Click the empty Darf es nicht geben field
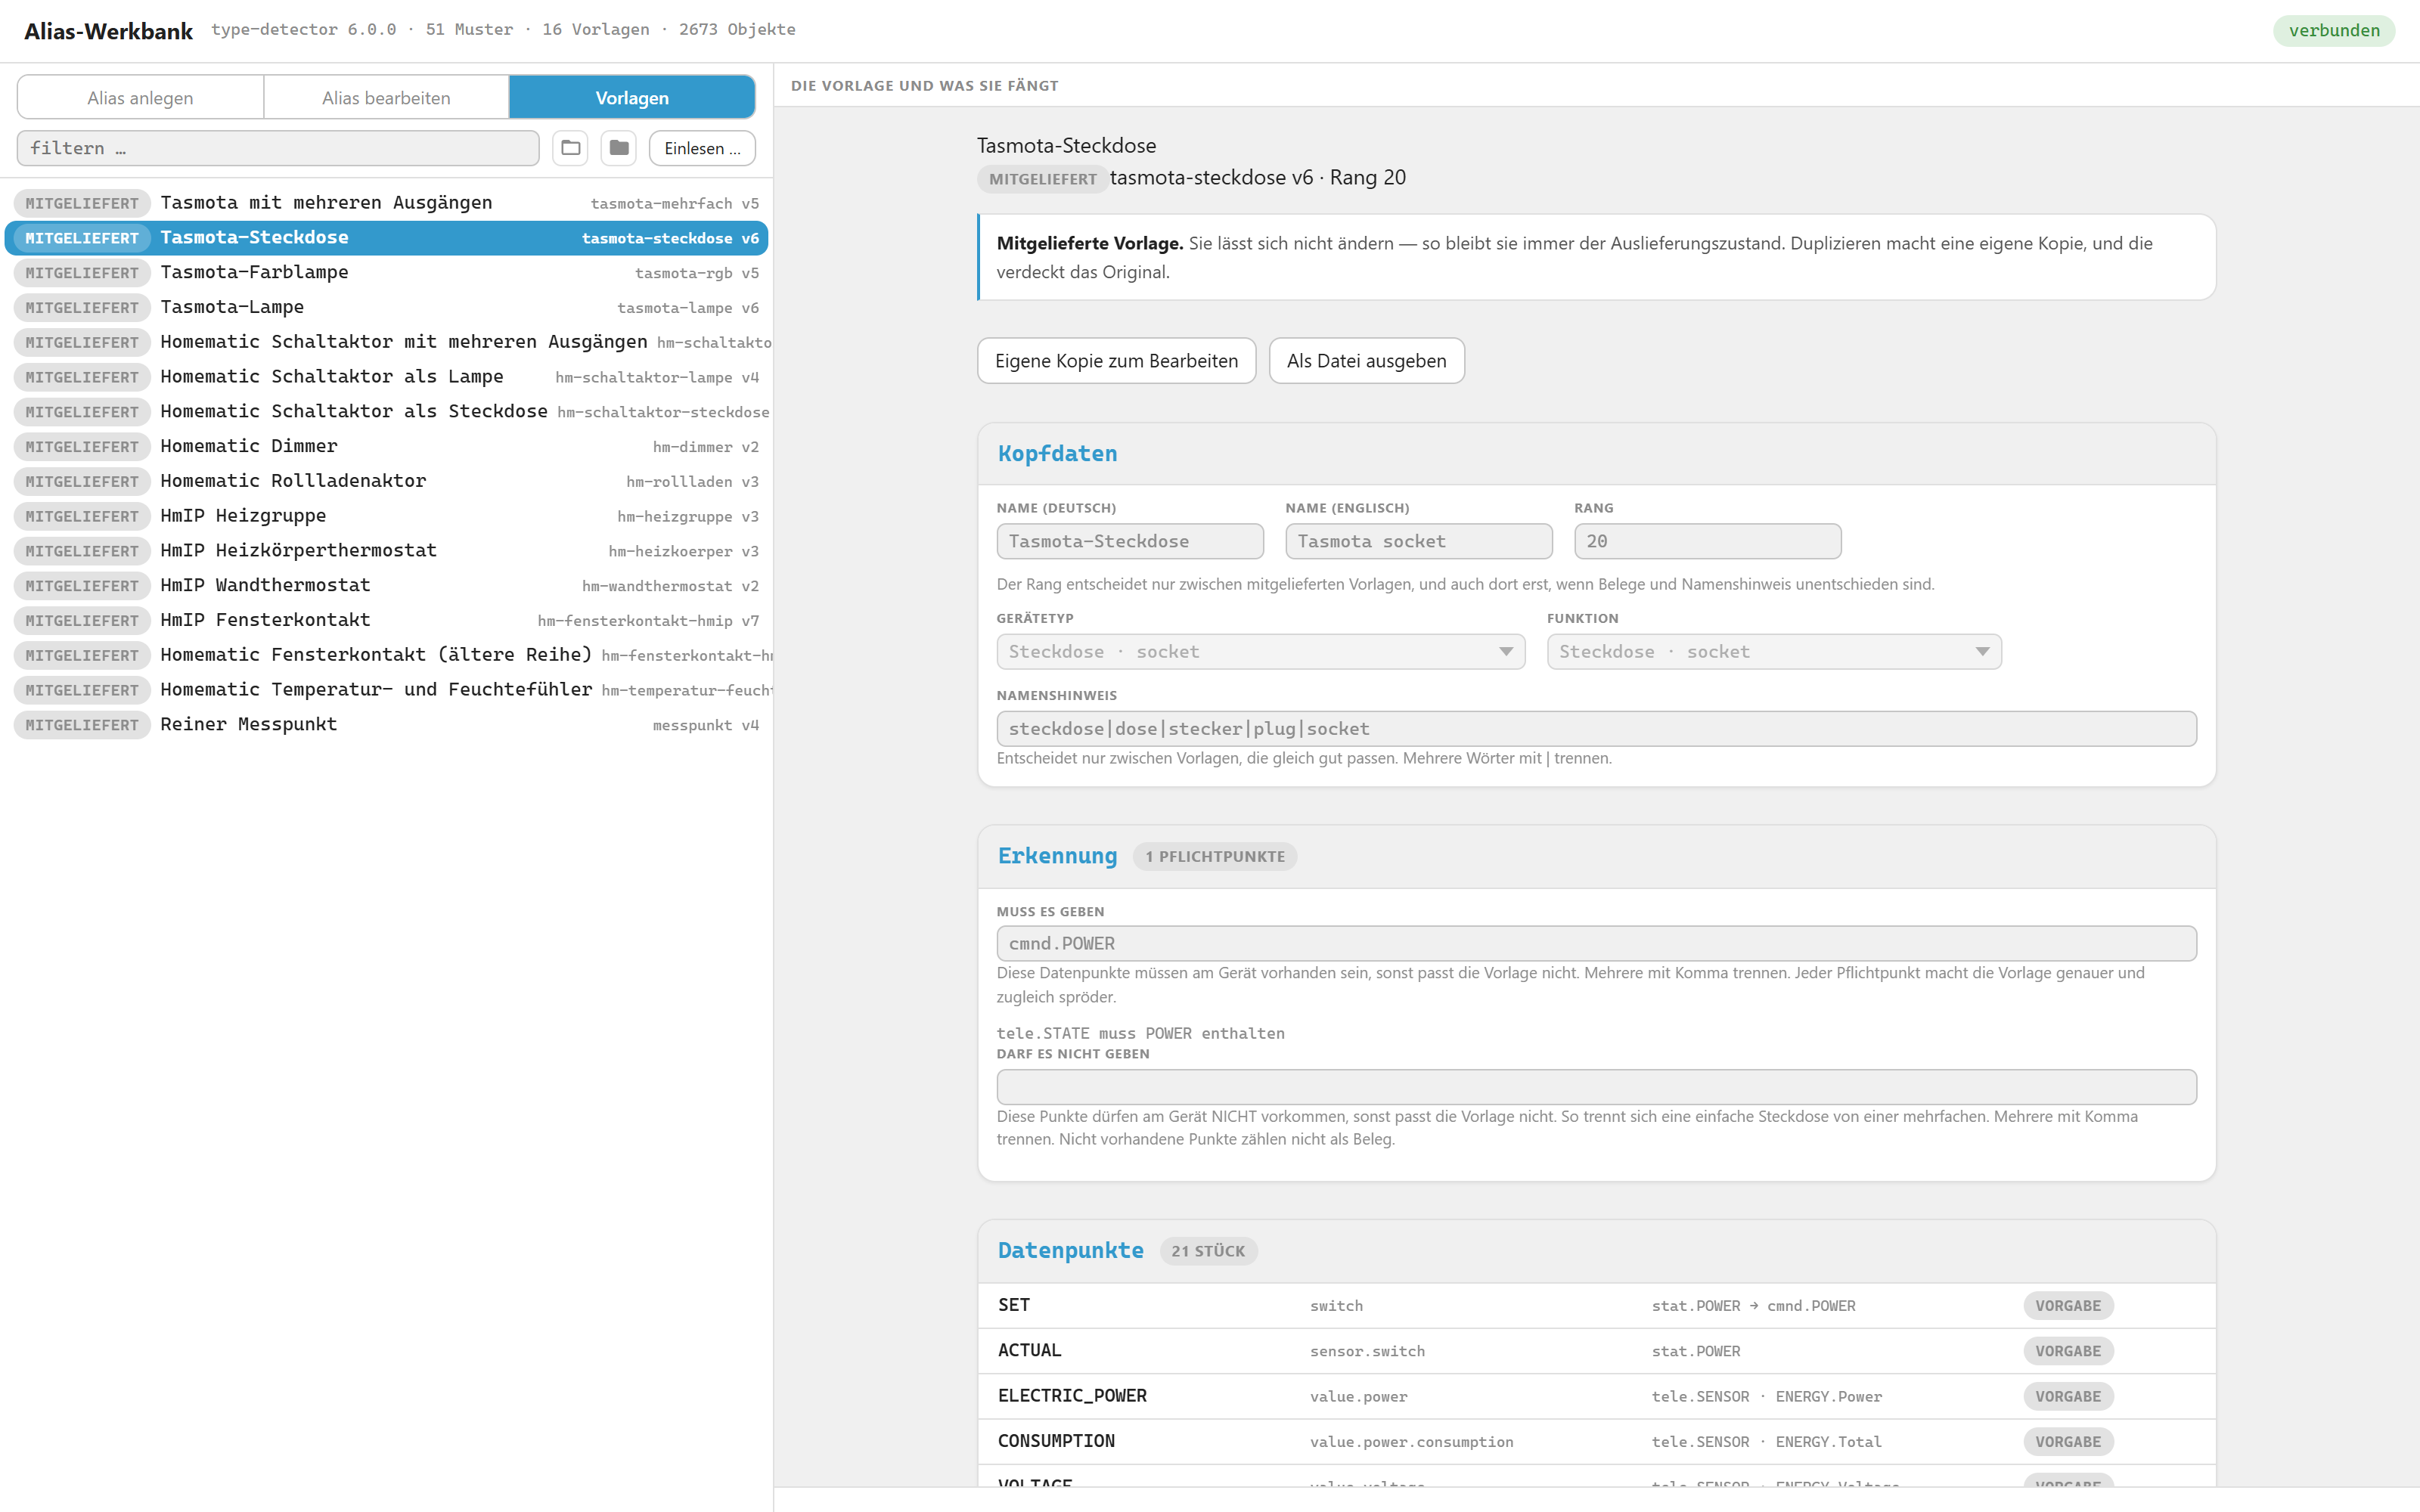This screenshot has width=2420, height=1512. click(1596, 1087)
